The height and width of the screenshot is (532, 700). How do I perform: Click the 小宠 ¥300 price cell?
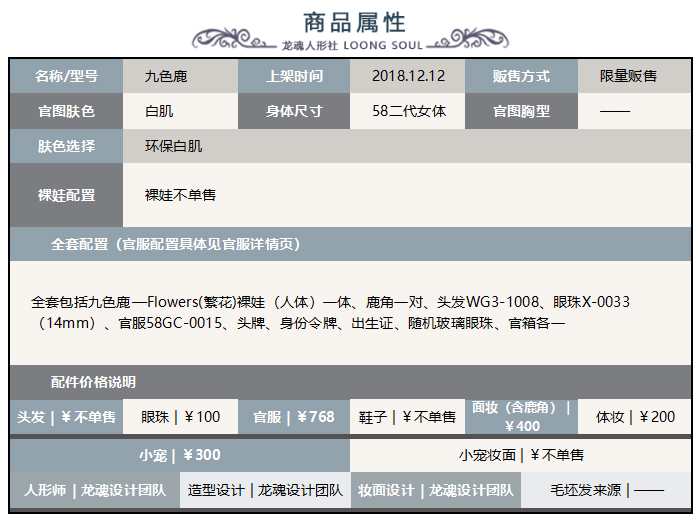click(x=180, y=455)
